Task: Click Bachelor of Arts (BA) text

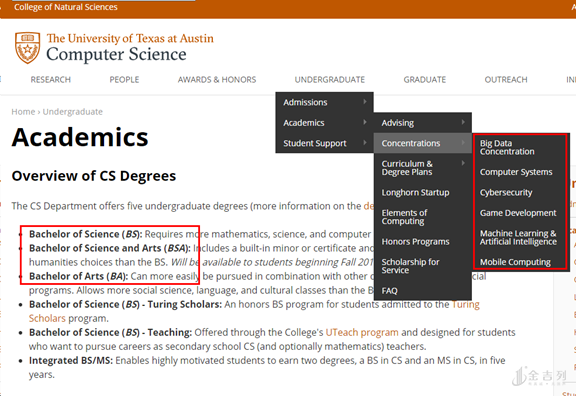Action: [79, 276]
